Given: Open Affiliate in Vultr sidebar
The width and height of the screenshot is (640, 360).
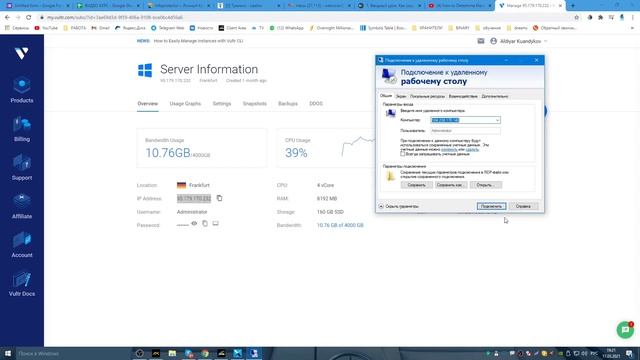Looking at the screenshot, I should tap(22, 206).
